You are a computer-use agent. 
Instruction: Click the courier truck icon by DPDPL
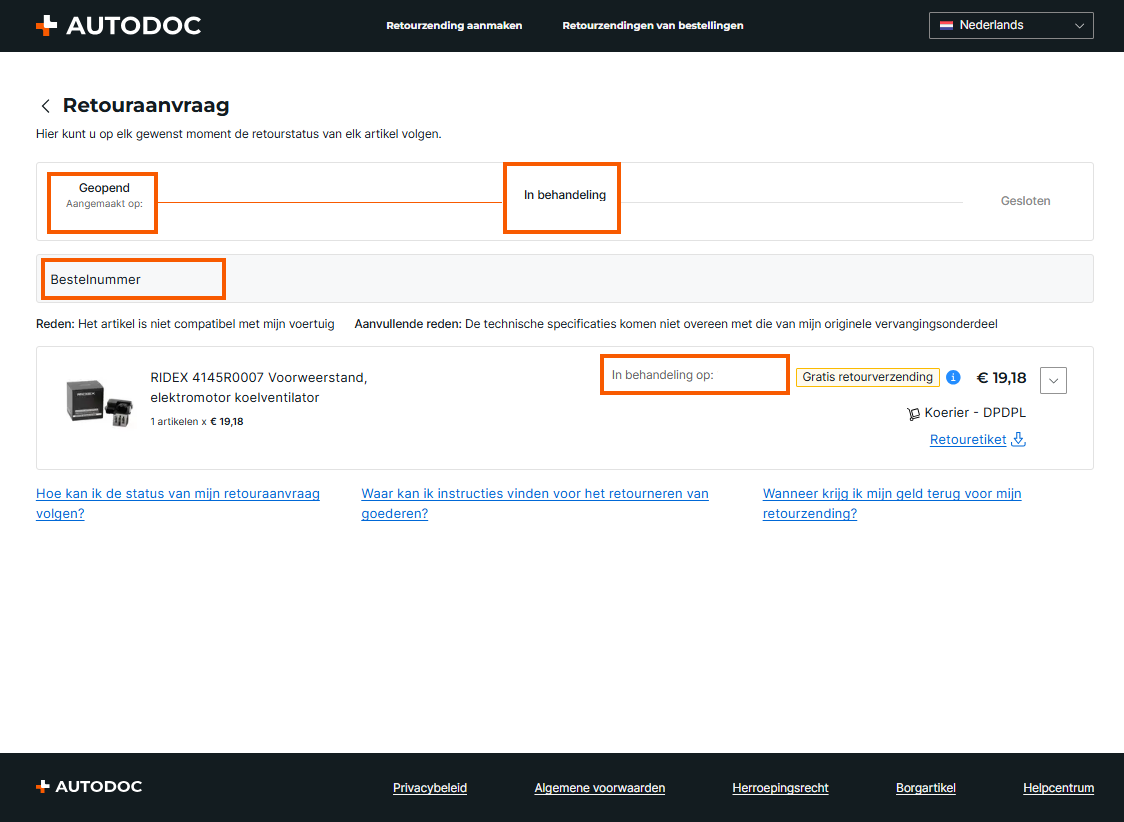click(x=913, y=413)
